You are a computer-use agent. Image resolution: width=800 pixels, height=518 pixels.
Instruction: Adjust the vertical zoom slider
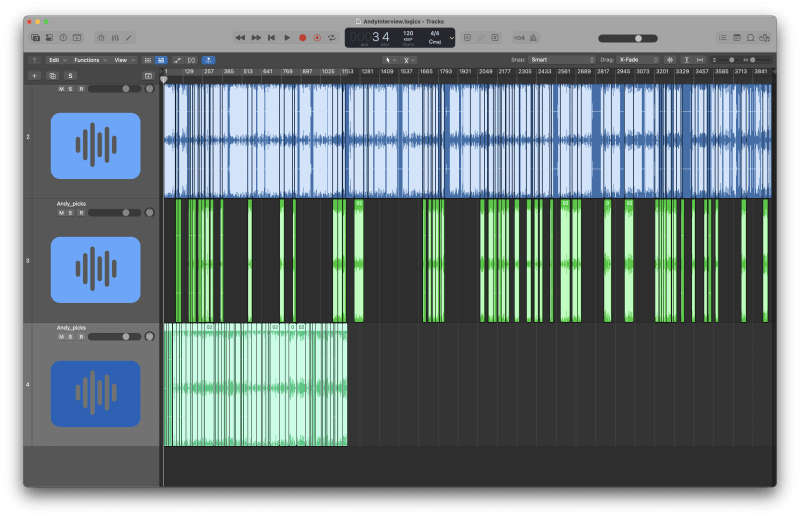point(727,60)
